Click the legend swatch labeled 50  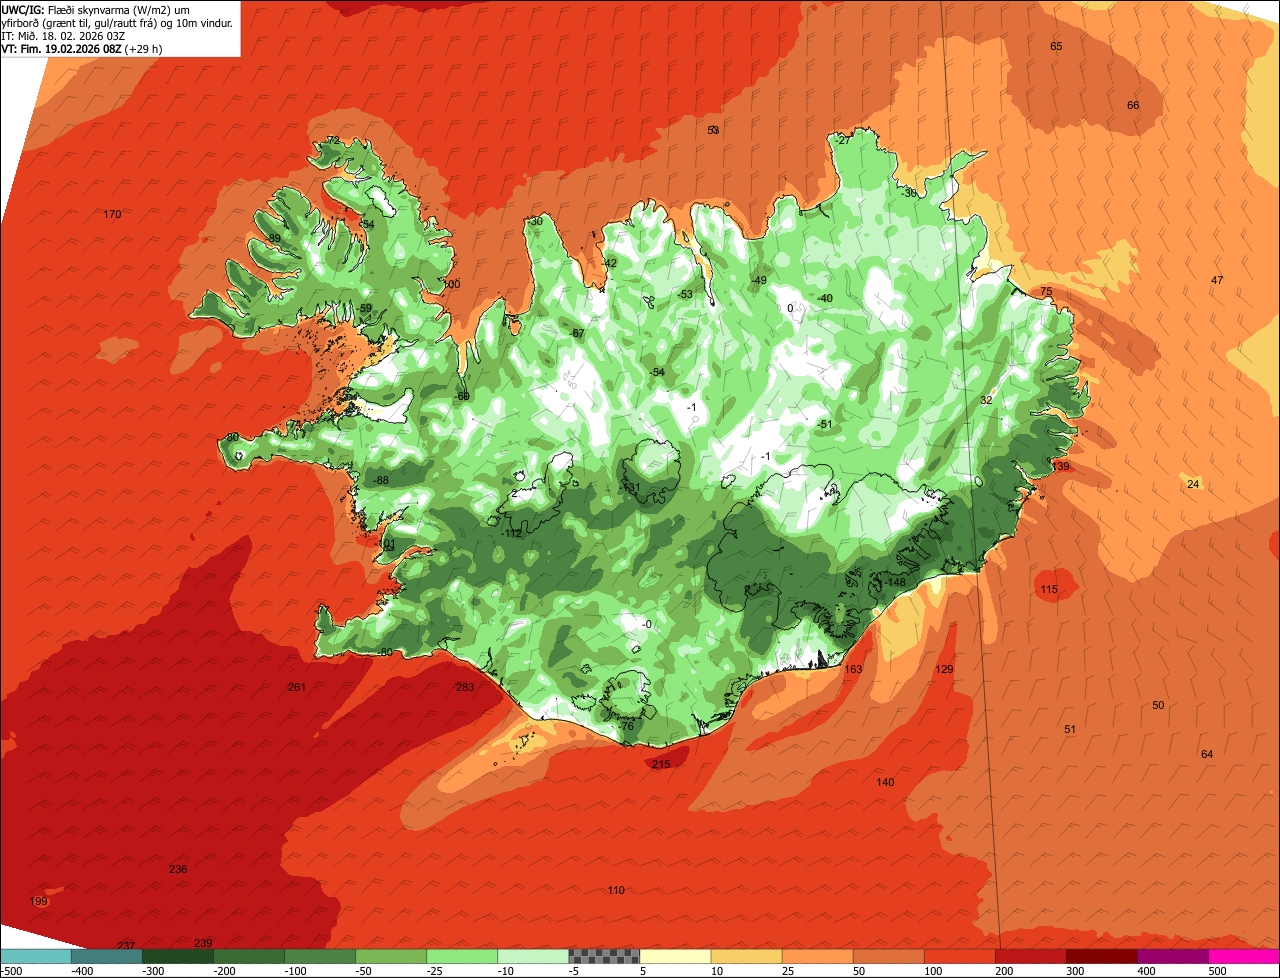pyautogui.click(x=888, y=956)
